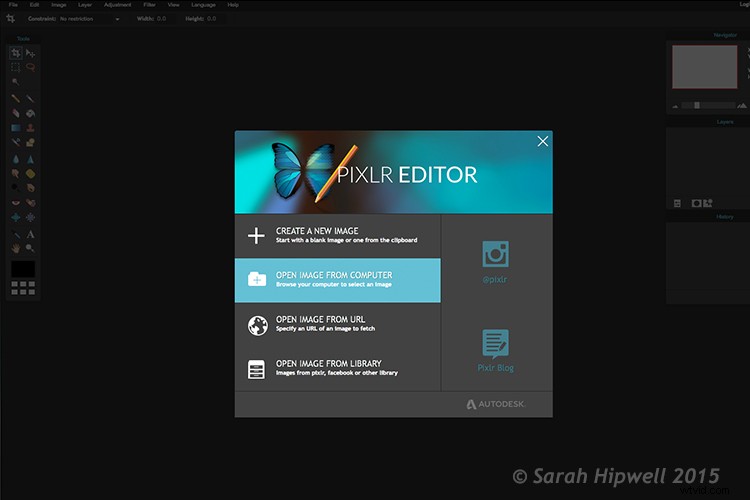Image resolution: width=750 pixels, height=500 pixels.
Task: Select the Hand pan tool
Action: [x=16, y=248]
